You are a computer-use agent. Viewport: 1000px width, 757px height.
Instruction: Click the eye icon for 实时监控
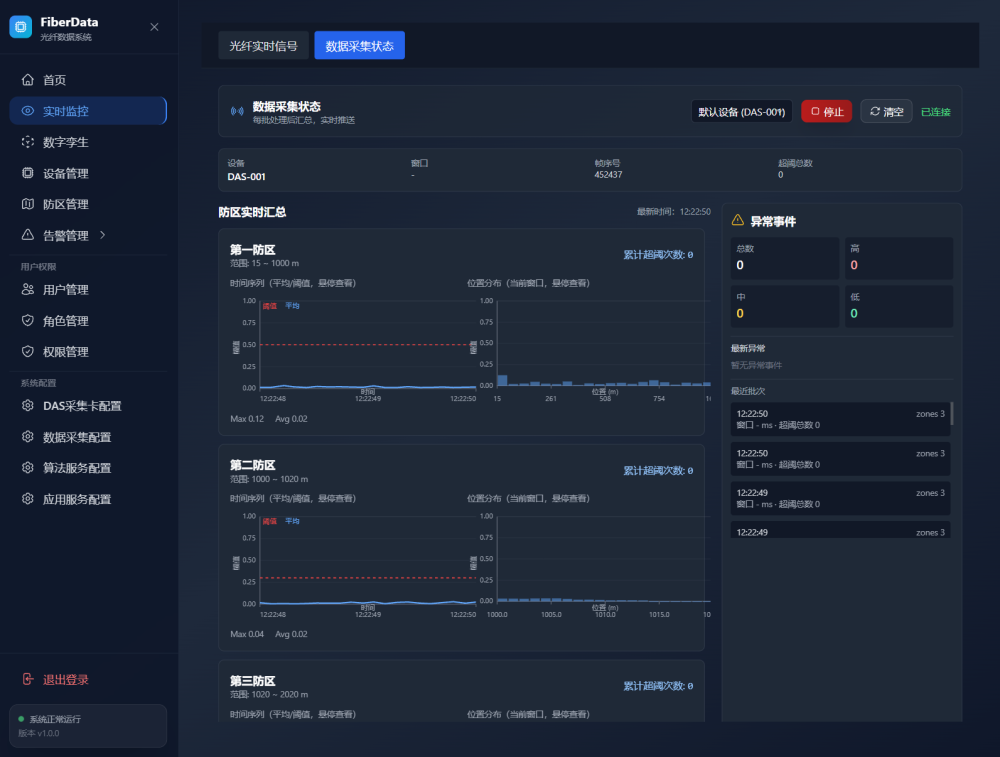28,111
